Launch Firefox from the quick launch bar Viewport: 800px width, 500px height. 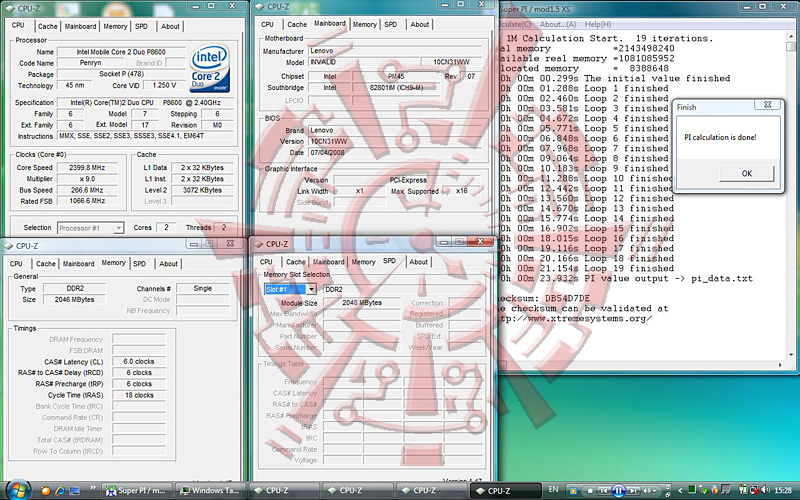point(45,491)
